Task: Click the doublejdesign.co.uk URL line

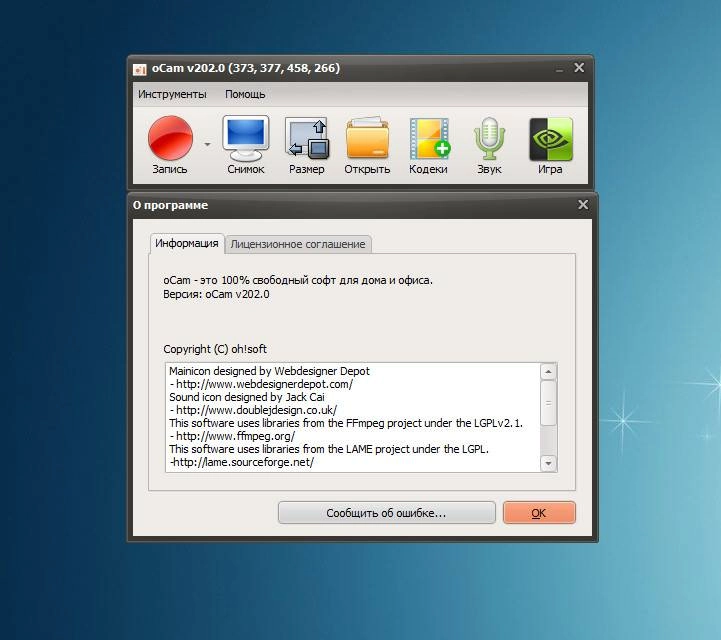Action: coord(253,410)
